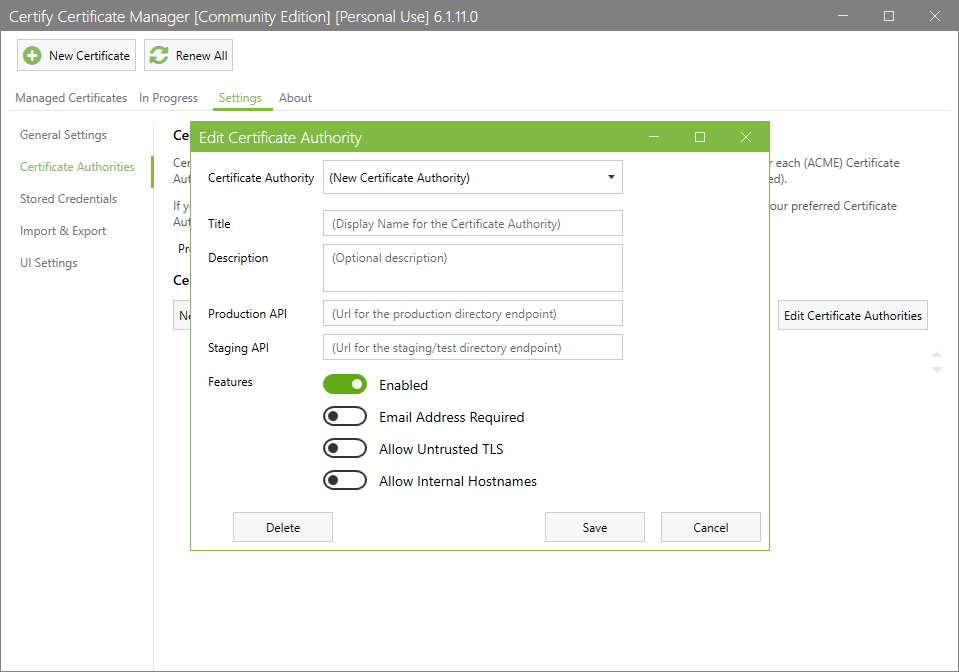Click the Delete button
The width and height of the screenshot is (959, 672).
(x=283, y=527)
